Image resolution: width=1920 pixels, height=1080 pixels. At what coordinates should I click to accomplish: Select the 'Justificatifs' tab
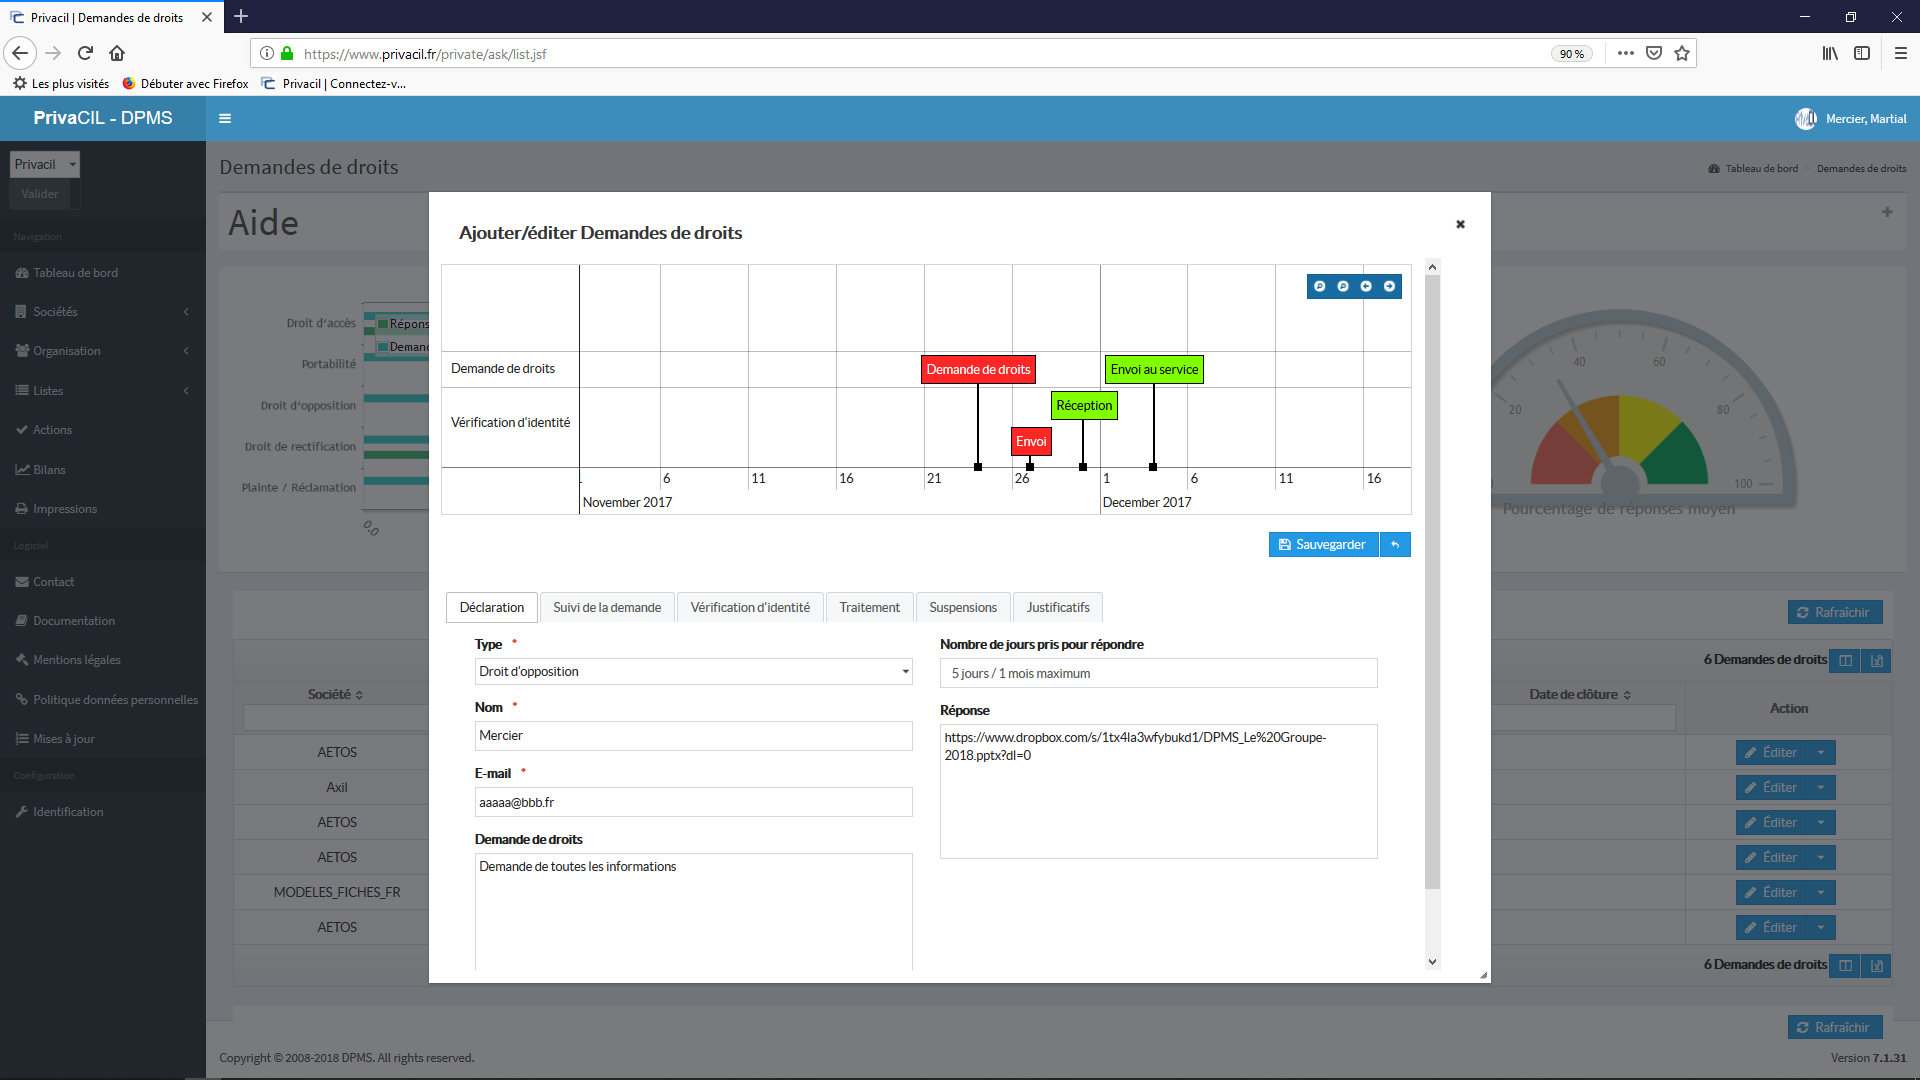pyautogui.click(x=1059, y=607)
